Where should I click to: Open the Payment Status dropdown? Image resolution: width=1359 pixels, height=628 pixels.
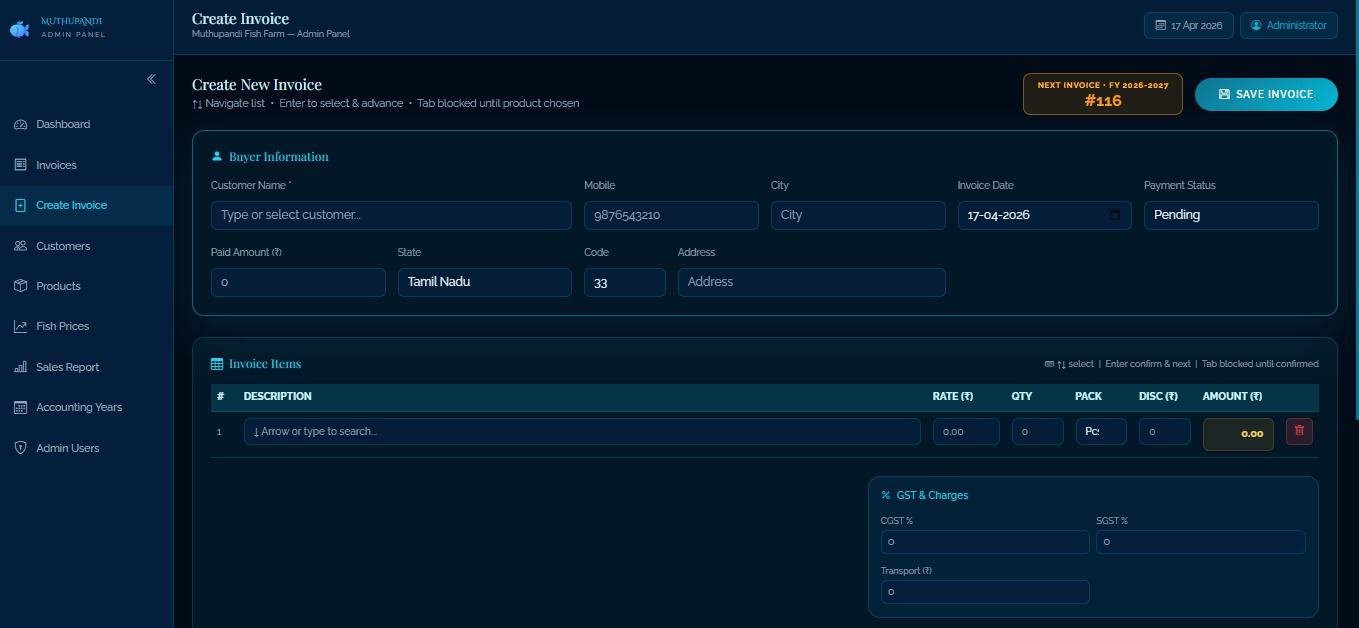(x=1231, y=214)
